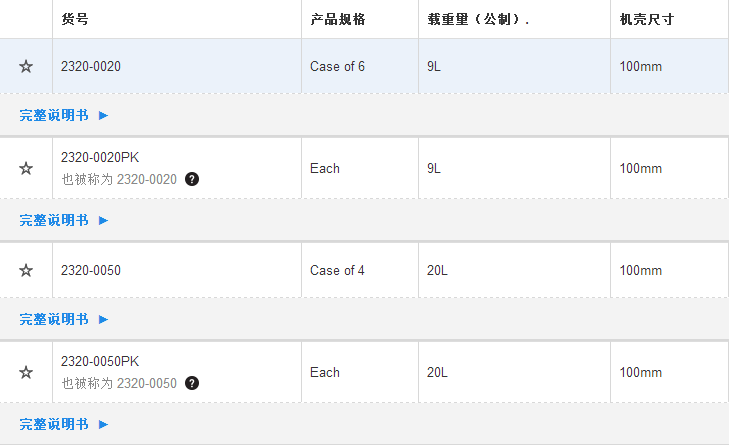Open the 2320-0020PK catalog number
The height and width of the screenshot is (445, 729).
[x=100, y=158]
